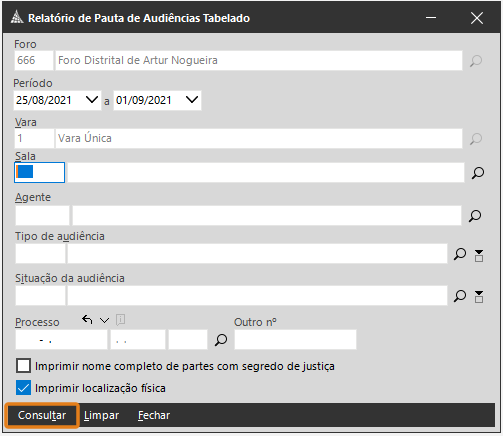This screenshot has height=436, width=503.
Task: Click the Vara code field showing 1
Action: (34, 138)
